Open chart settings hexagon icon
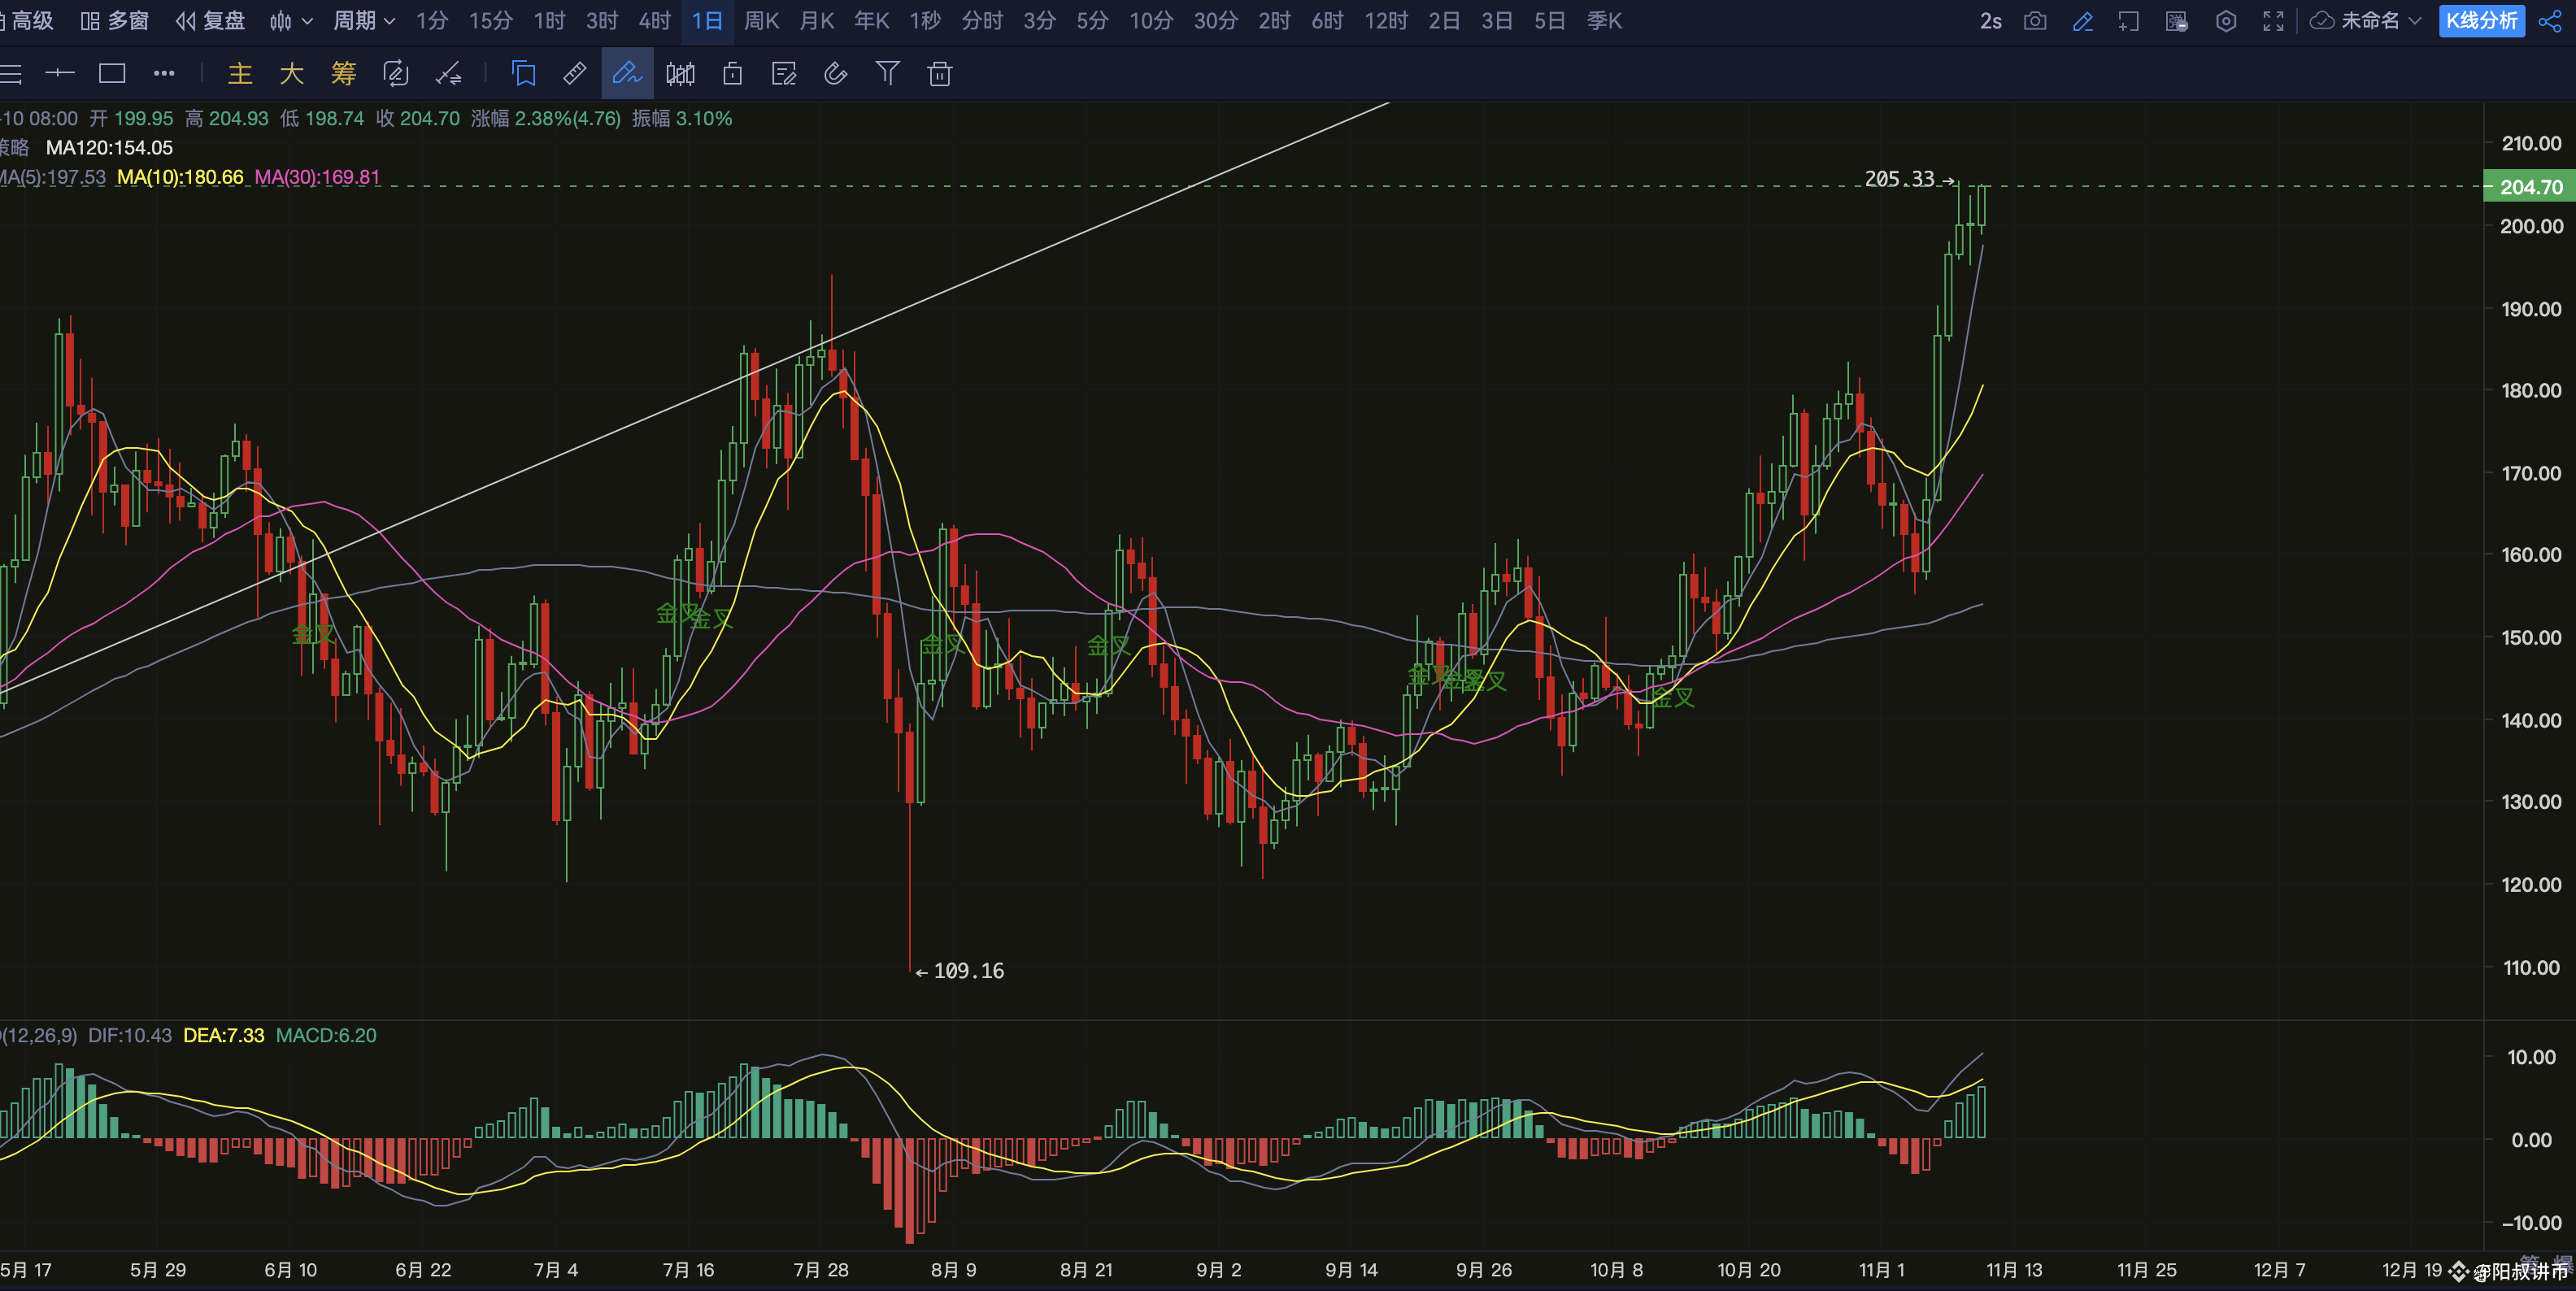This screenshot has width=2576, height=1291. tap(2226, 21)
